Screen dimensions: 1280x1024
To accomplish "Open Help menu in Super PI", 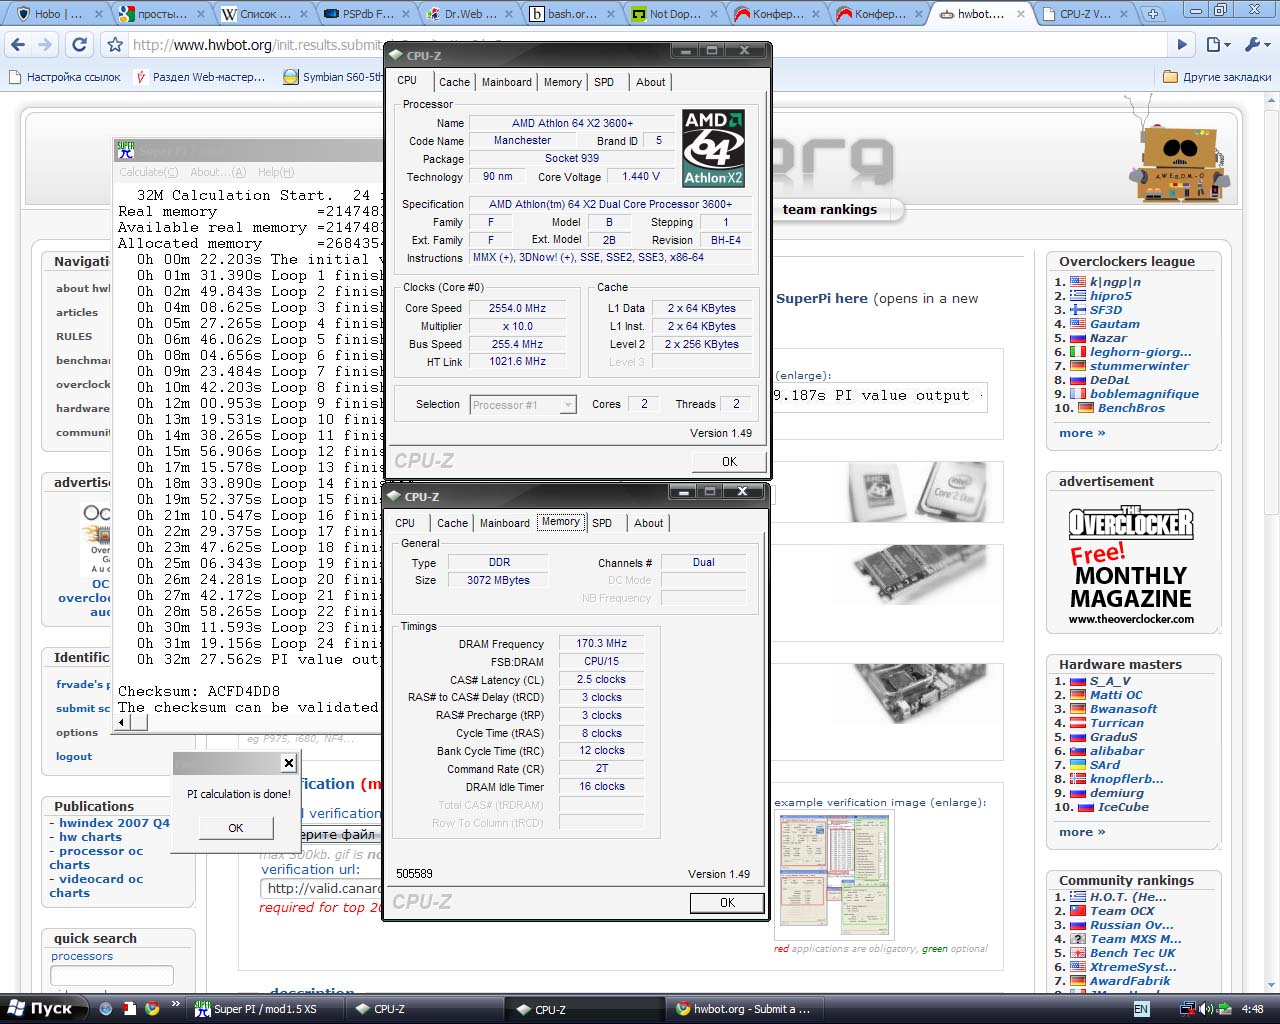I will pyautogui.click(x=276, y=172).
